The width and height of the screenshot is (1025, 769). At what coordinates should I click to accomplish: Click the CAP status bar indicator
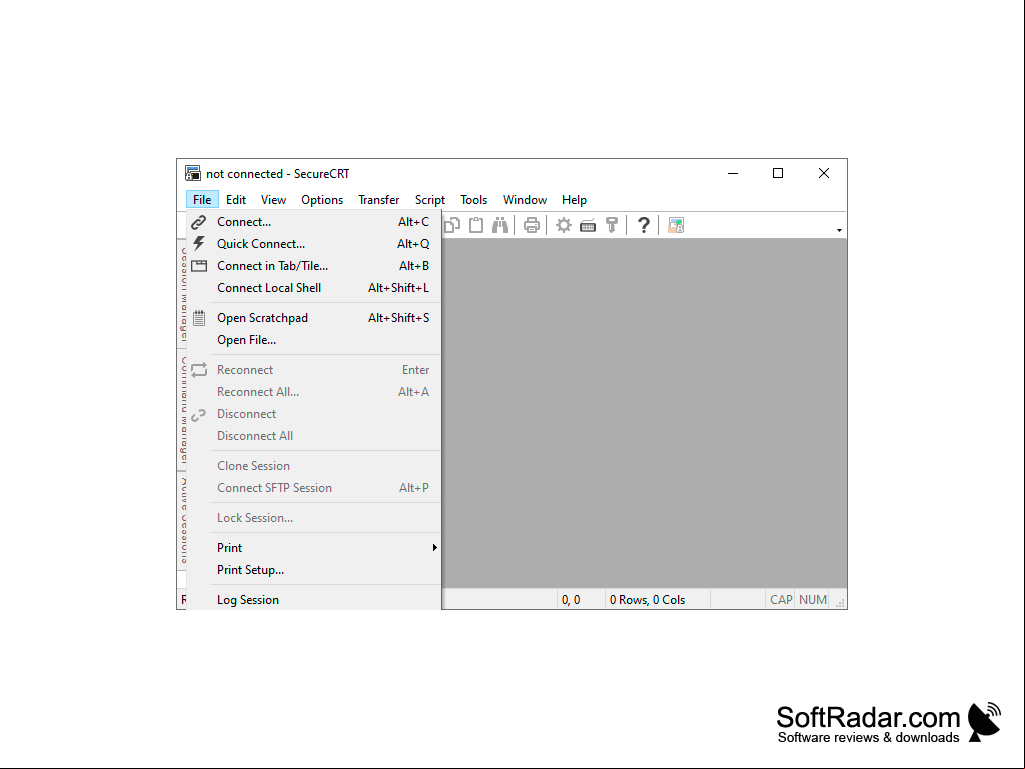click(781, 600)
